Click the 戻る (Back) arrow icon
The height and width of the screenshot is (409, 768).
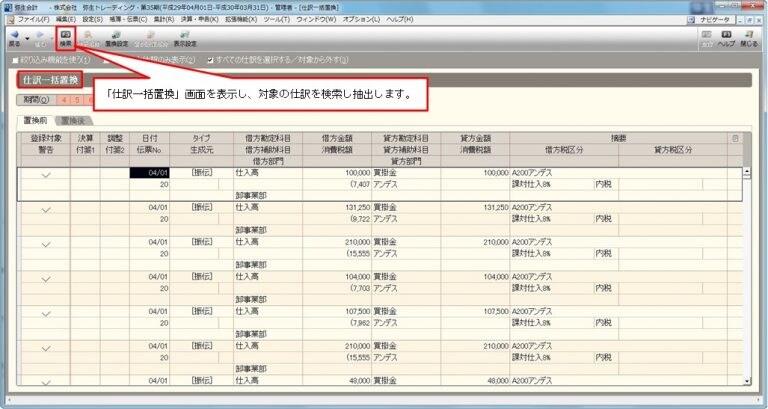(x=14, y=38)
